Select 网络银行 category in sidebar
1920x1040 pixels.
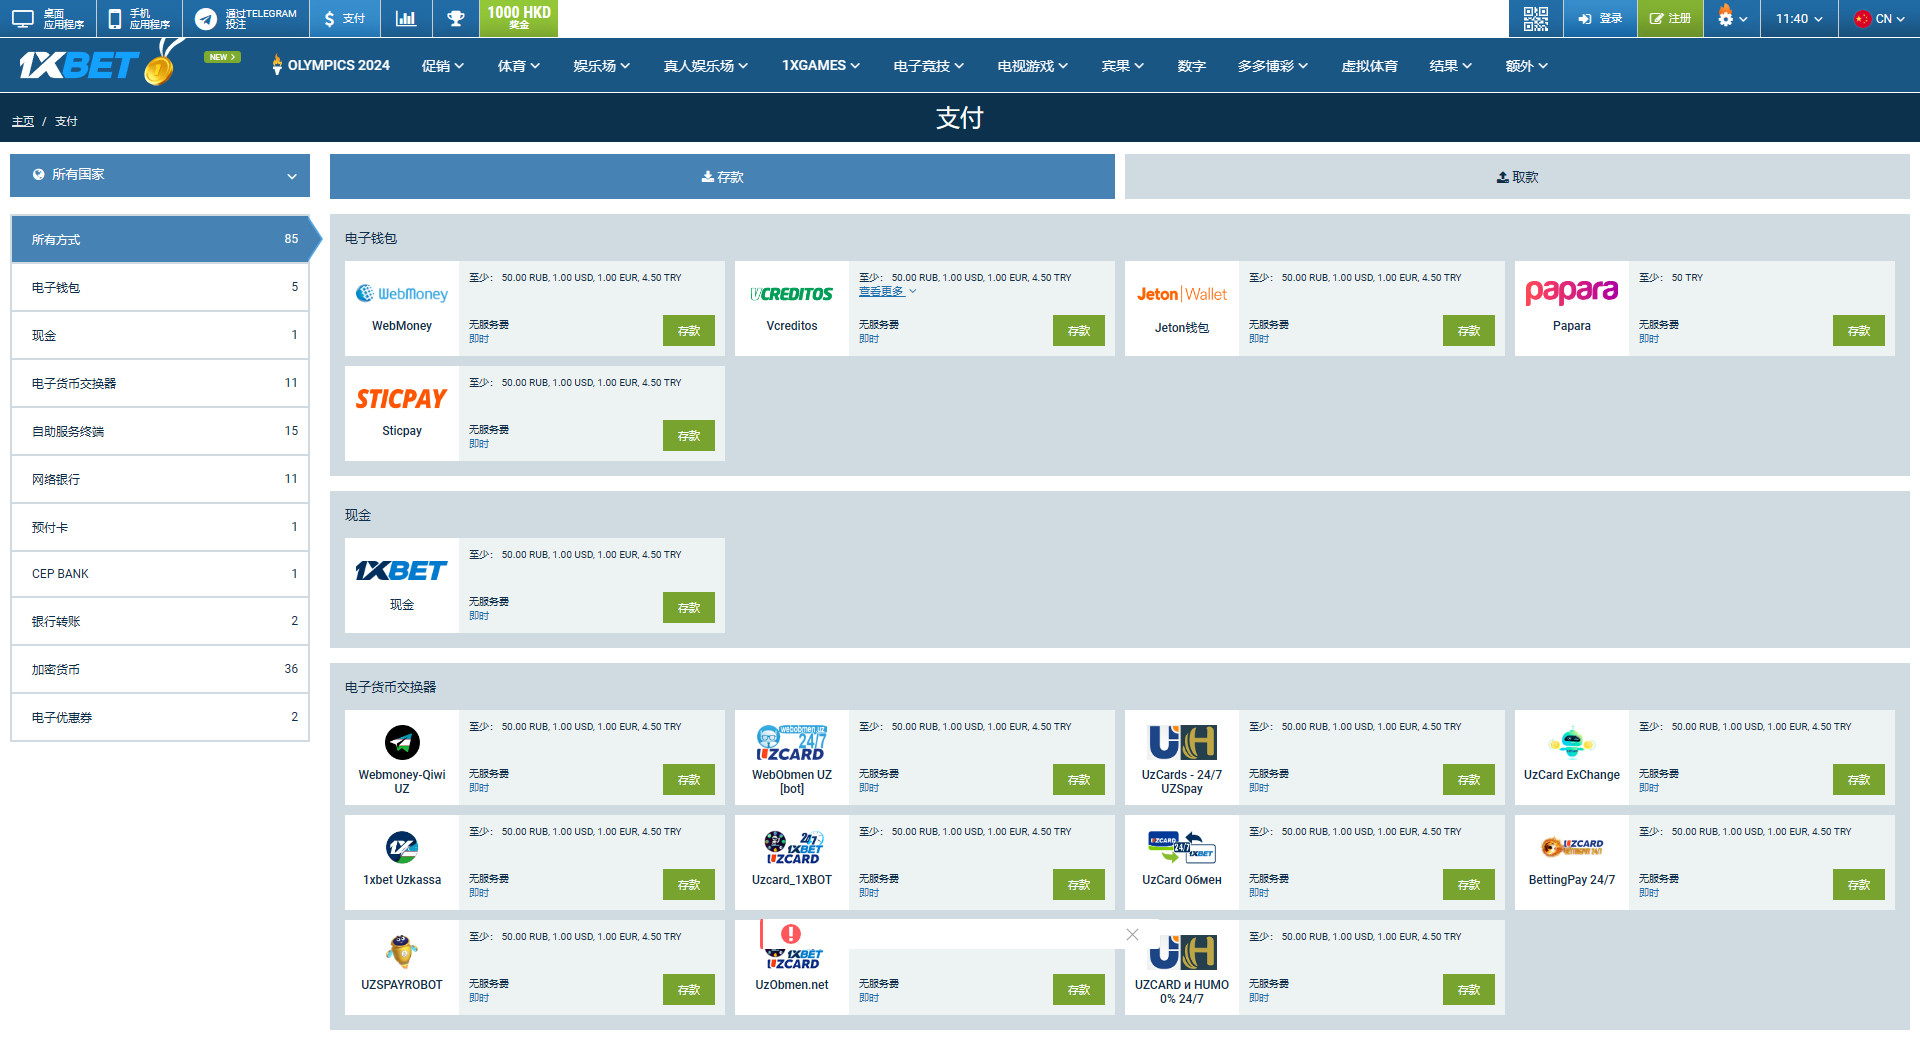coord(160,479)
